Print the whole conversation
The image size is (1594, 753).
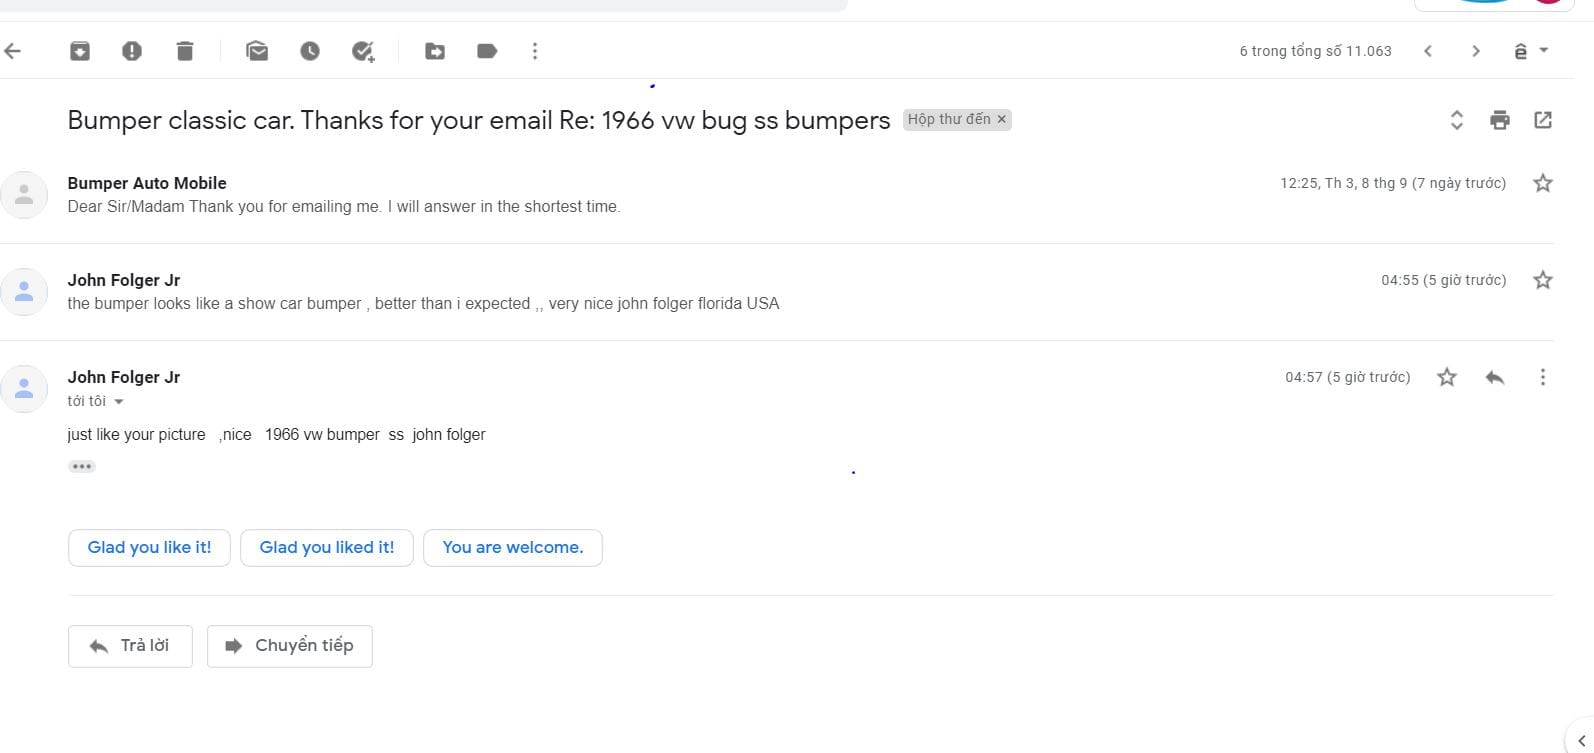coord(1500,120)
